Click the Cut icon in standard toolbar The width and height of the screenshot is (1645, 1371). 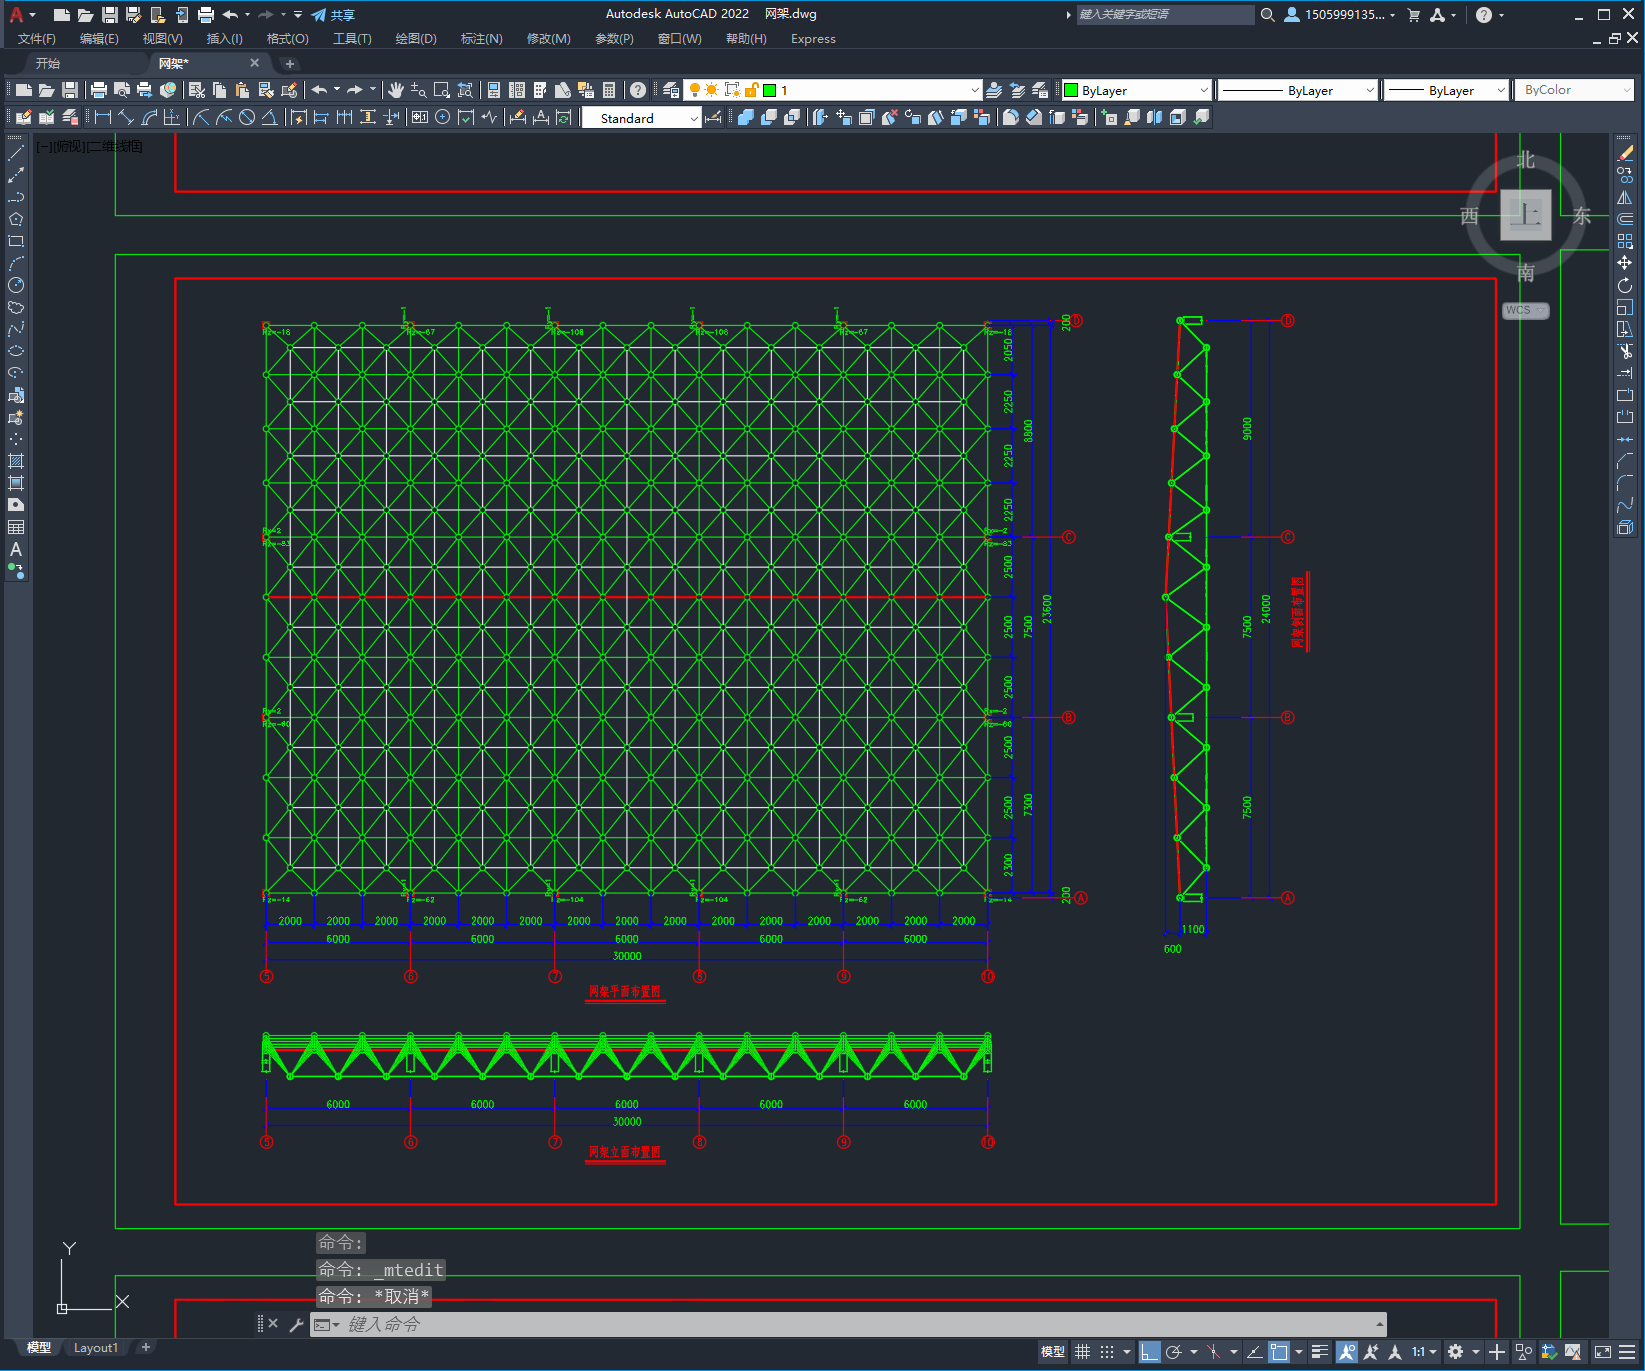point(197,90)
